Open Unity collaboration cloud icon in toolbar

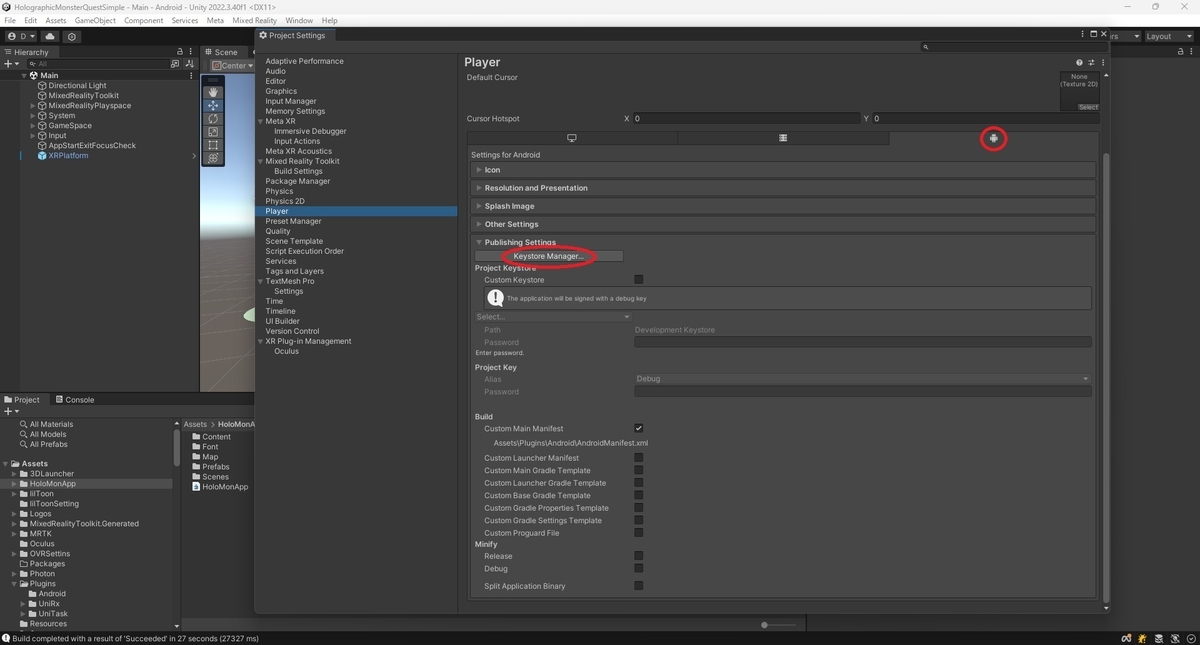click(x=50, y=36)
